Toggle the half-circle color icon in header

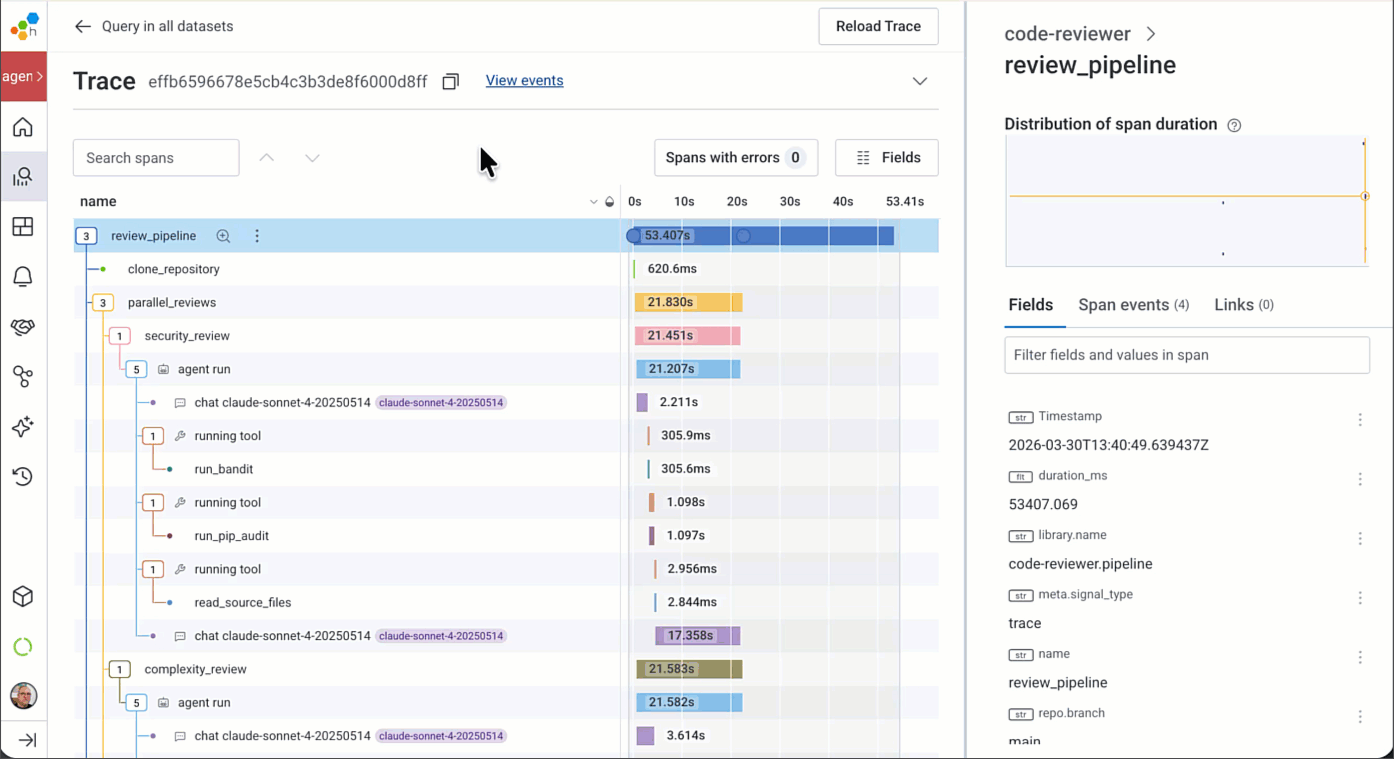click(x=610, y=202)
